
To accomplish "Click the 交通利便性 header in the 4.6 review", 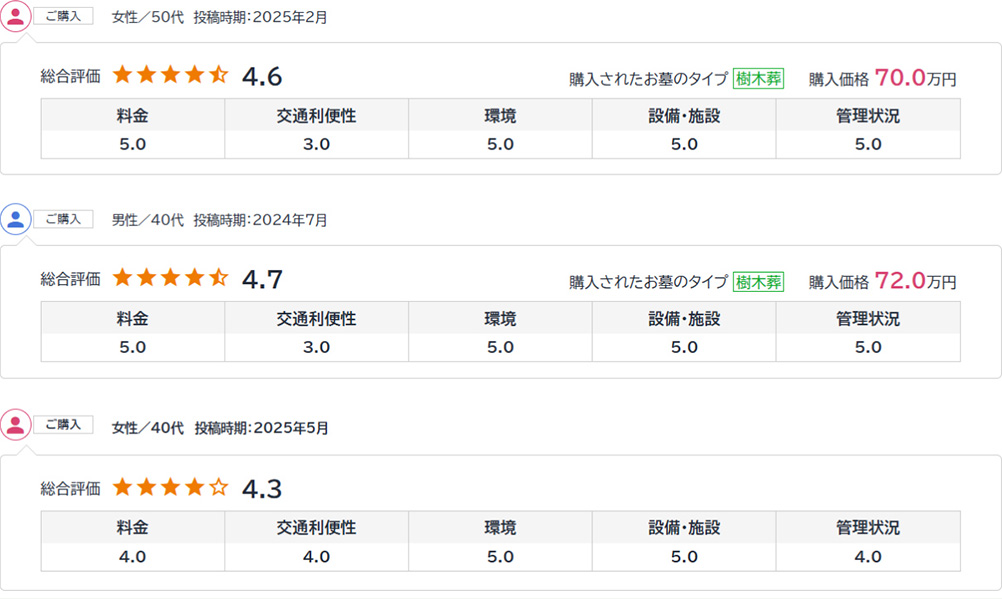I will point(316,115).
